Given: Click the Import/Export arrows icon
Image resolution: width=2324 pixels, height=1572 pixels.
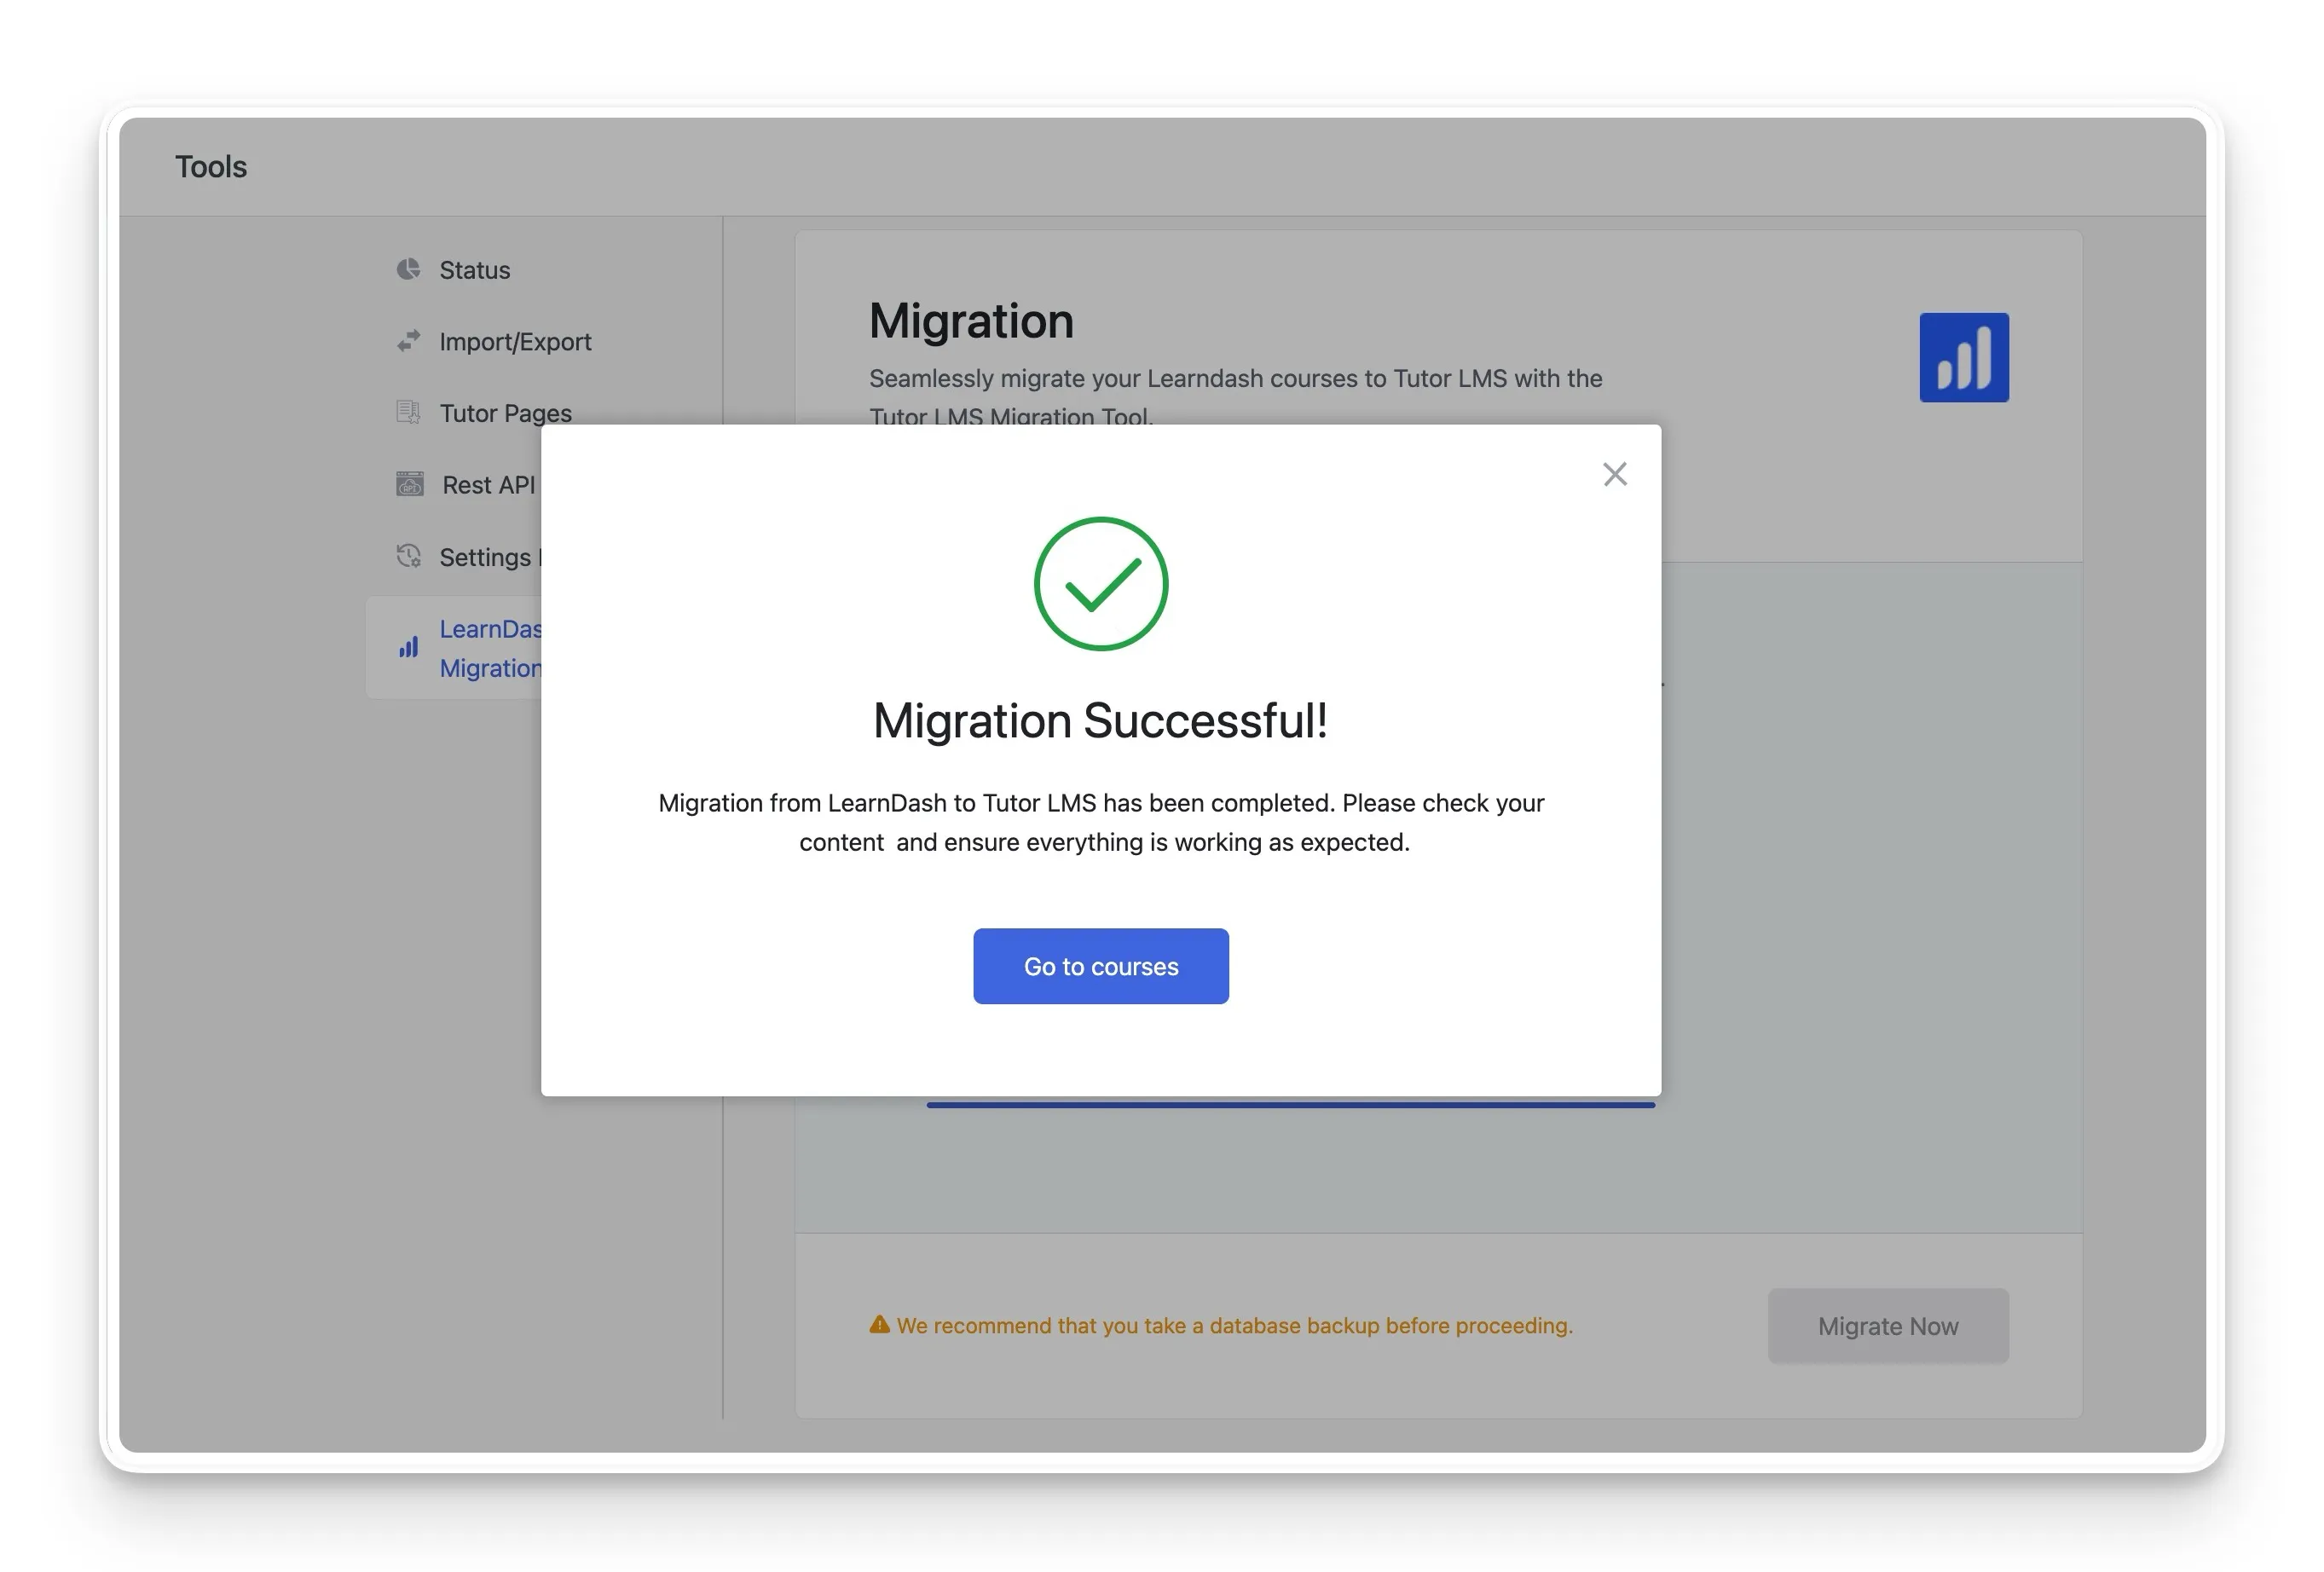Looking at the screenshot, I should point(408,341).
